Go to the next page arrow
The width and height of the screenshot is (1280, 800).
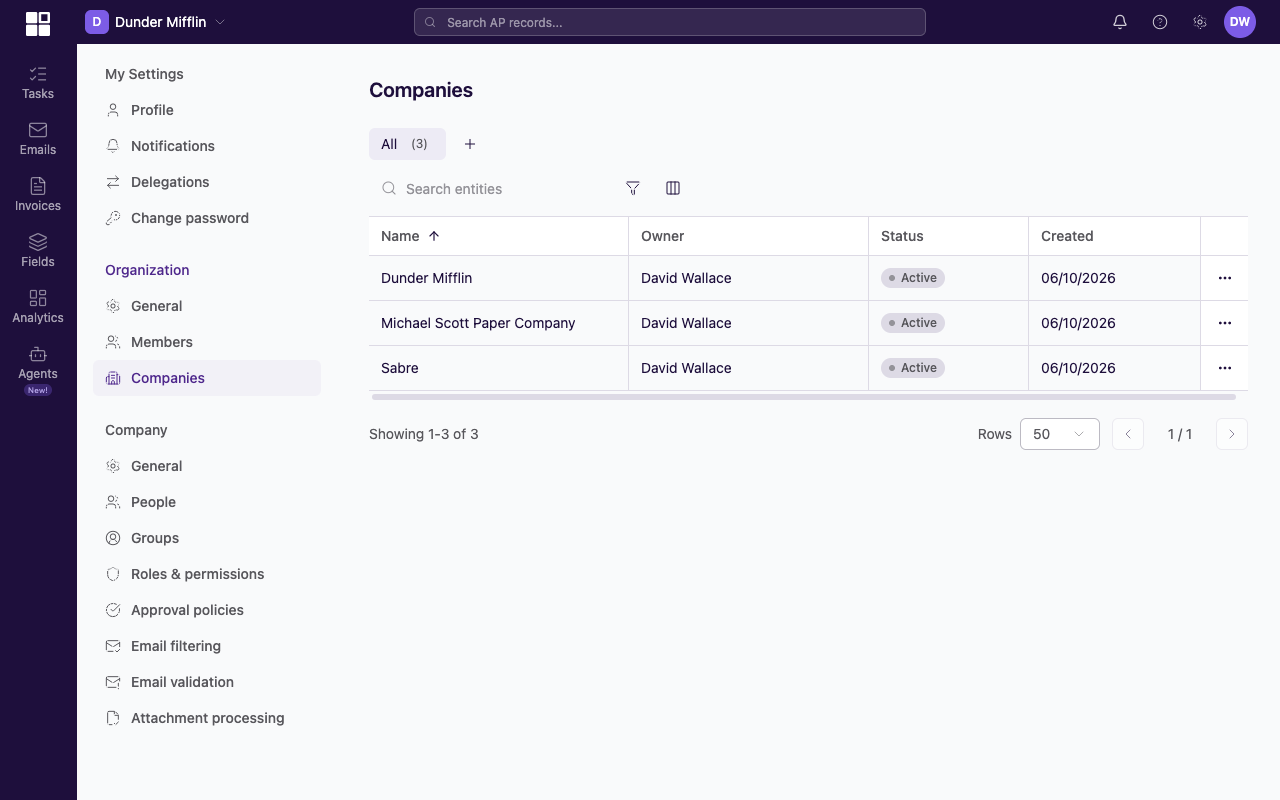pyautogui.click(x=1232, y=434)
